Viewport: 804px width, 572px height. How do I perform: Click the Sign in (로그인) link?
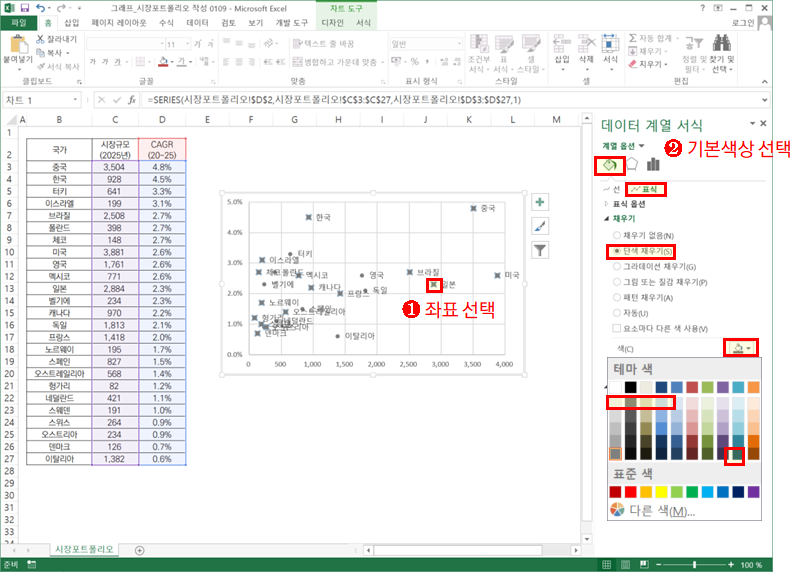[x=743, y=23]
